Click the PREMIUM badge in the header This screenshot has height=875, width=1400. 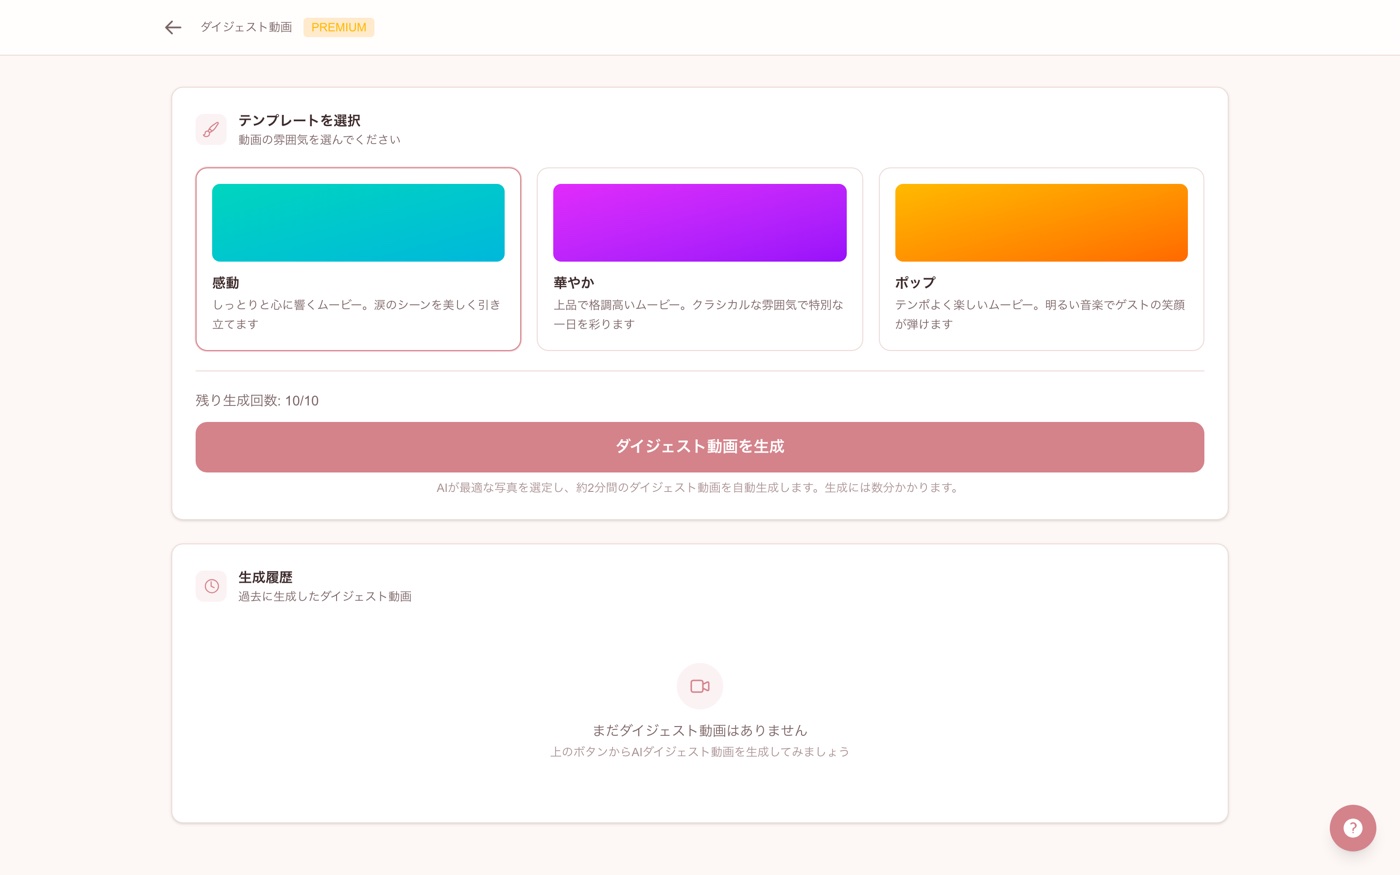(339, 27)
